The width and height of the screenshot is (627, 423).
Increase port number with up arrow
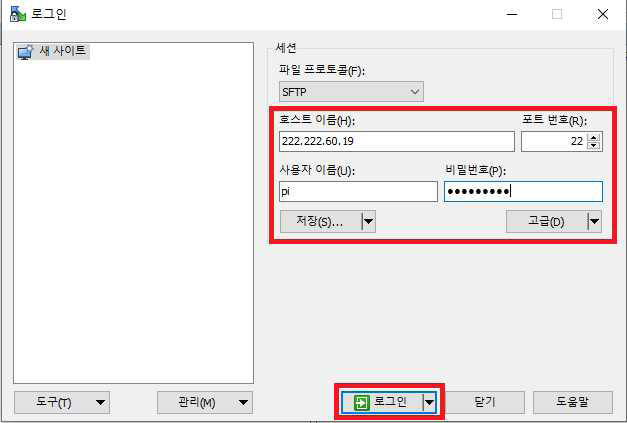click(x=594, y=137)
